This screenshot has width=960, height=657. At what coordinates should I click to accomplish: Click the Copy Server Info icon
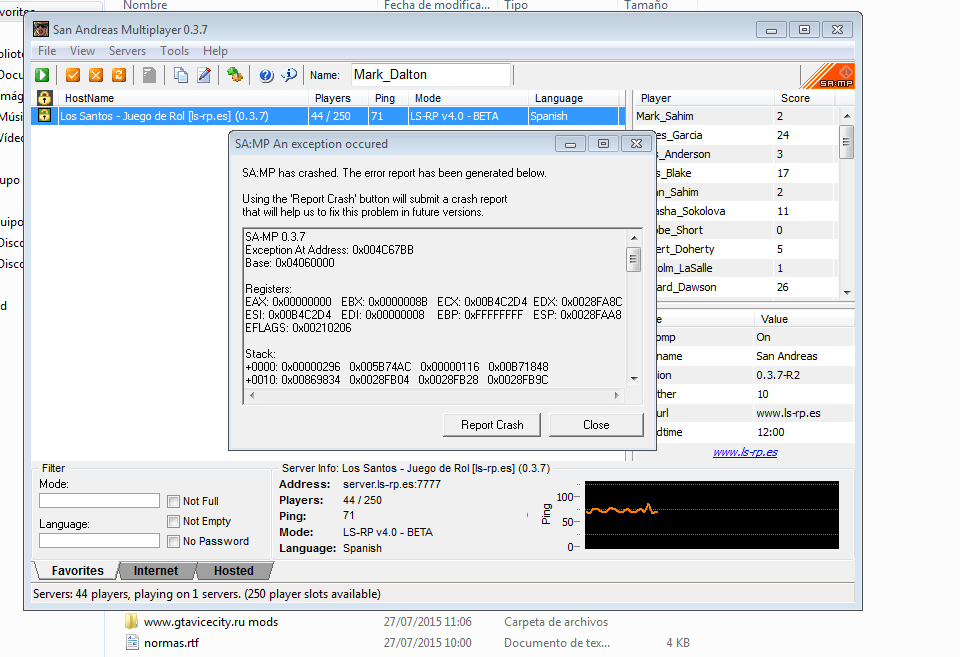pyautogui.click(x=181, y=75)
